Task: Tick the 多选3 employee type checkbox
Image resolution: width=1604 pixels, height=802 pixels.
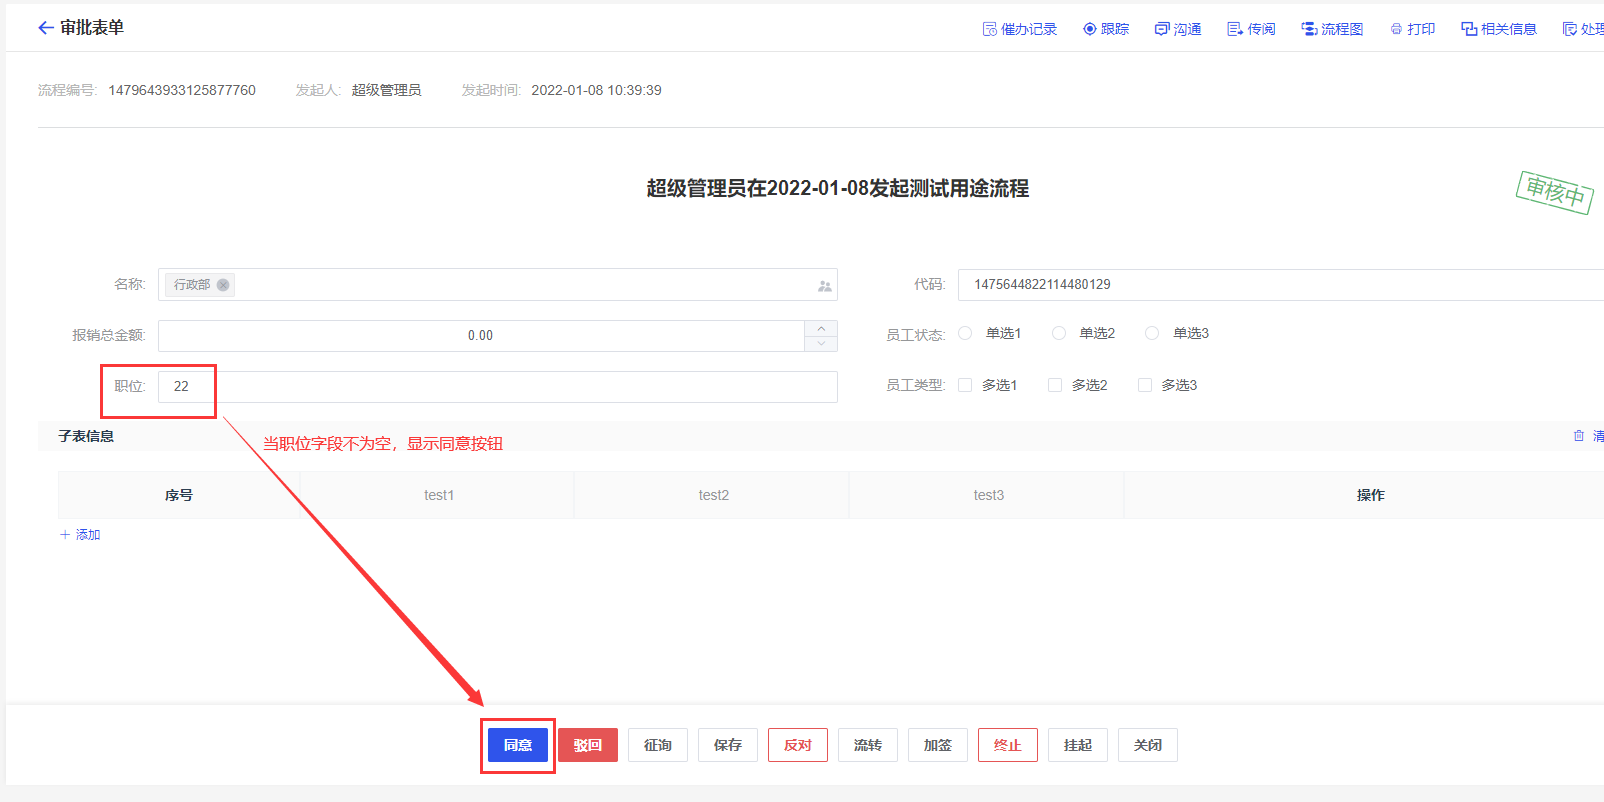Action: point(1145,385)
